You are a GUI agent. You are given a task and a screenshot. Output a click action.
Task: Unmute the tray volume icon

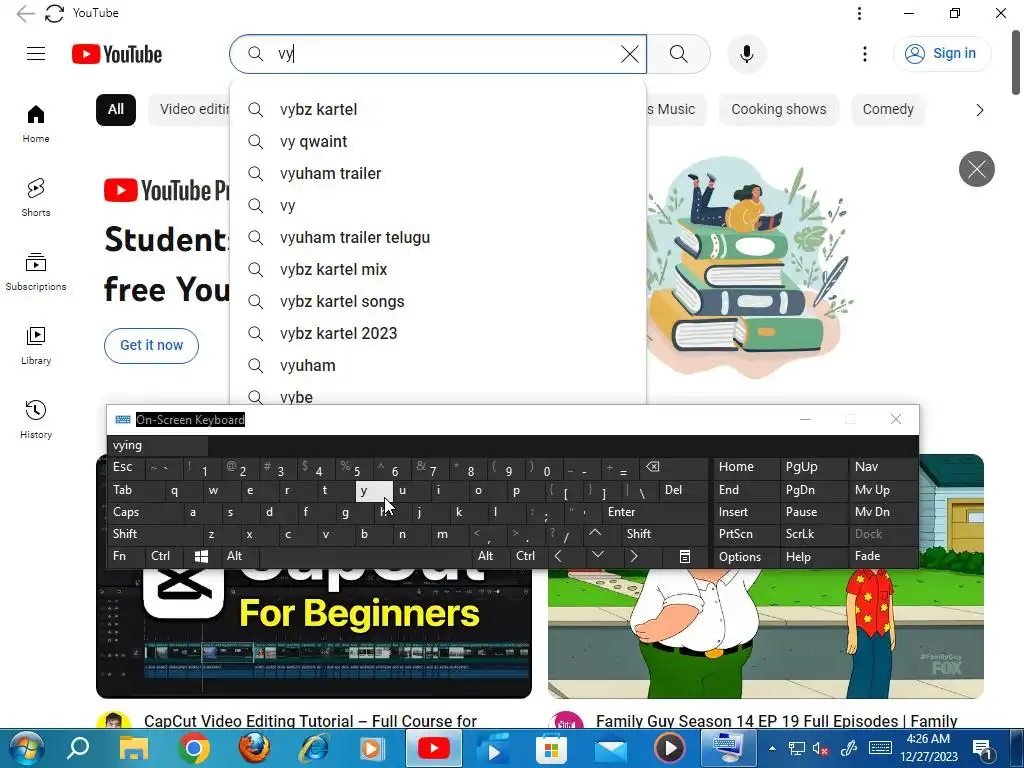tap(821, 748)
